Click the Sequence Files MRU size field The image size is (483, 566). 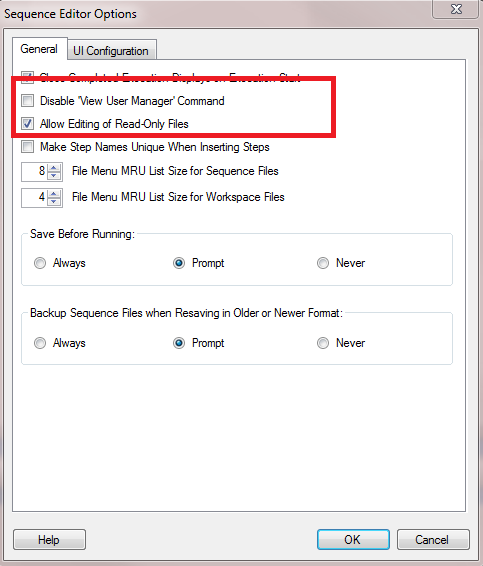coord(35,171)
